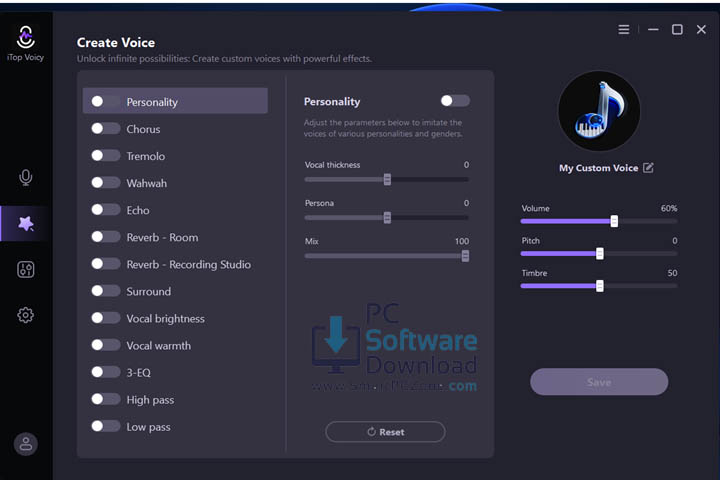Open the soundboard mixer icon in sidebar
Viewport: 720px width, 480px height.
(x=26, y=269)
